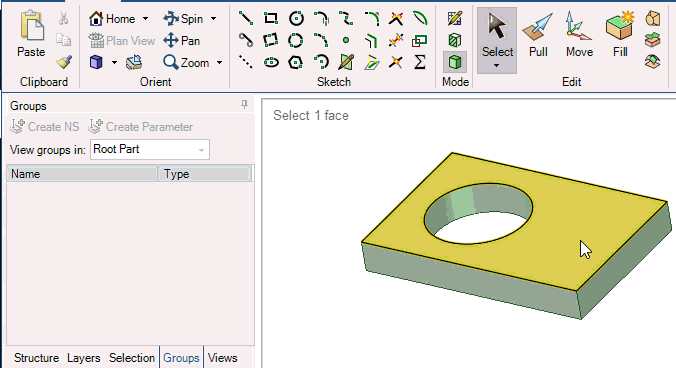Screen dimensions: 676x368
Task: Pick the Rectangle sketch tool
Action: 271,19
